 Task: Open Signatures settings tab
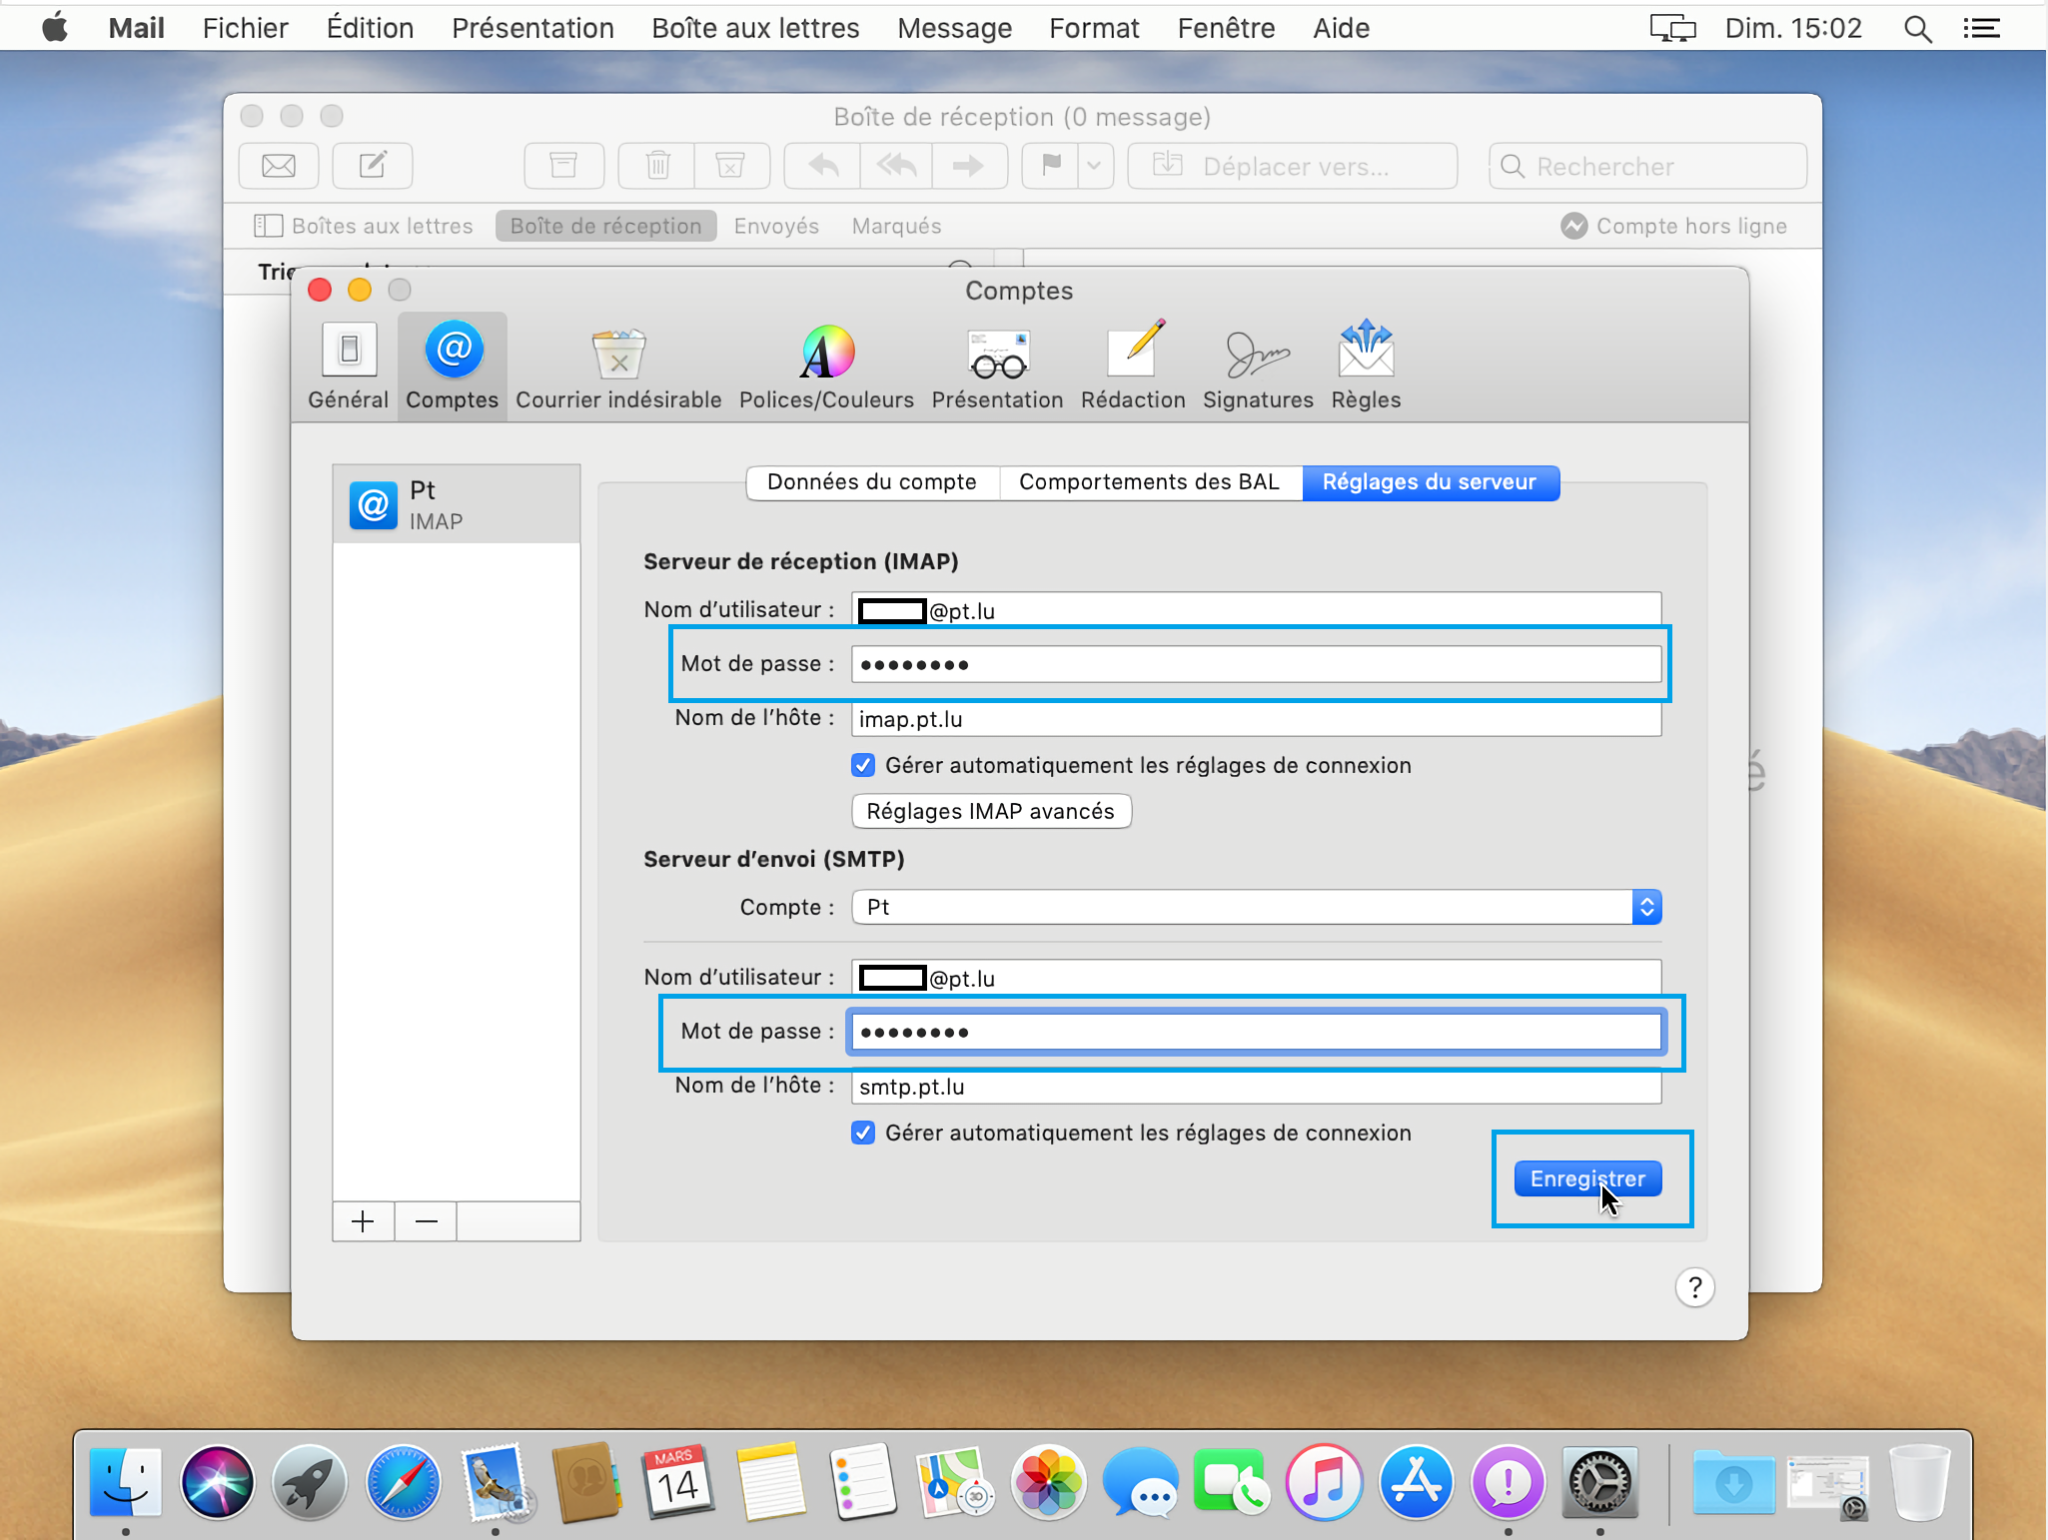coord(1259,362)
